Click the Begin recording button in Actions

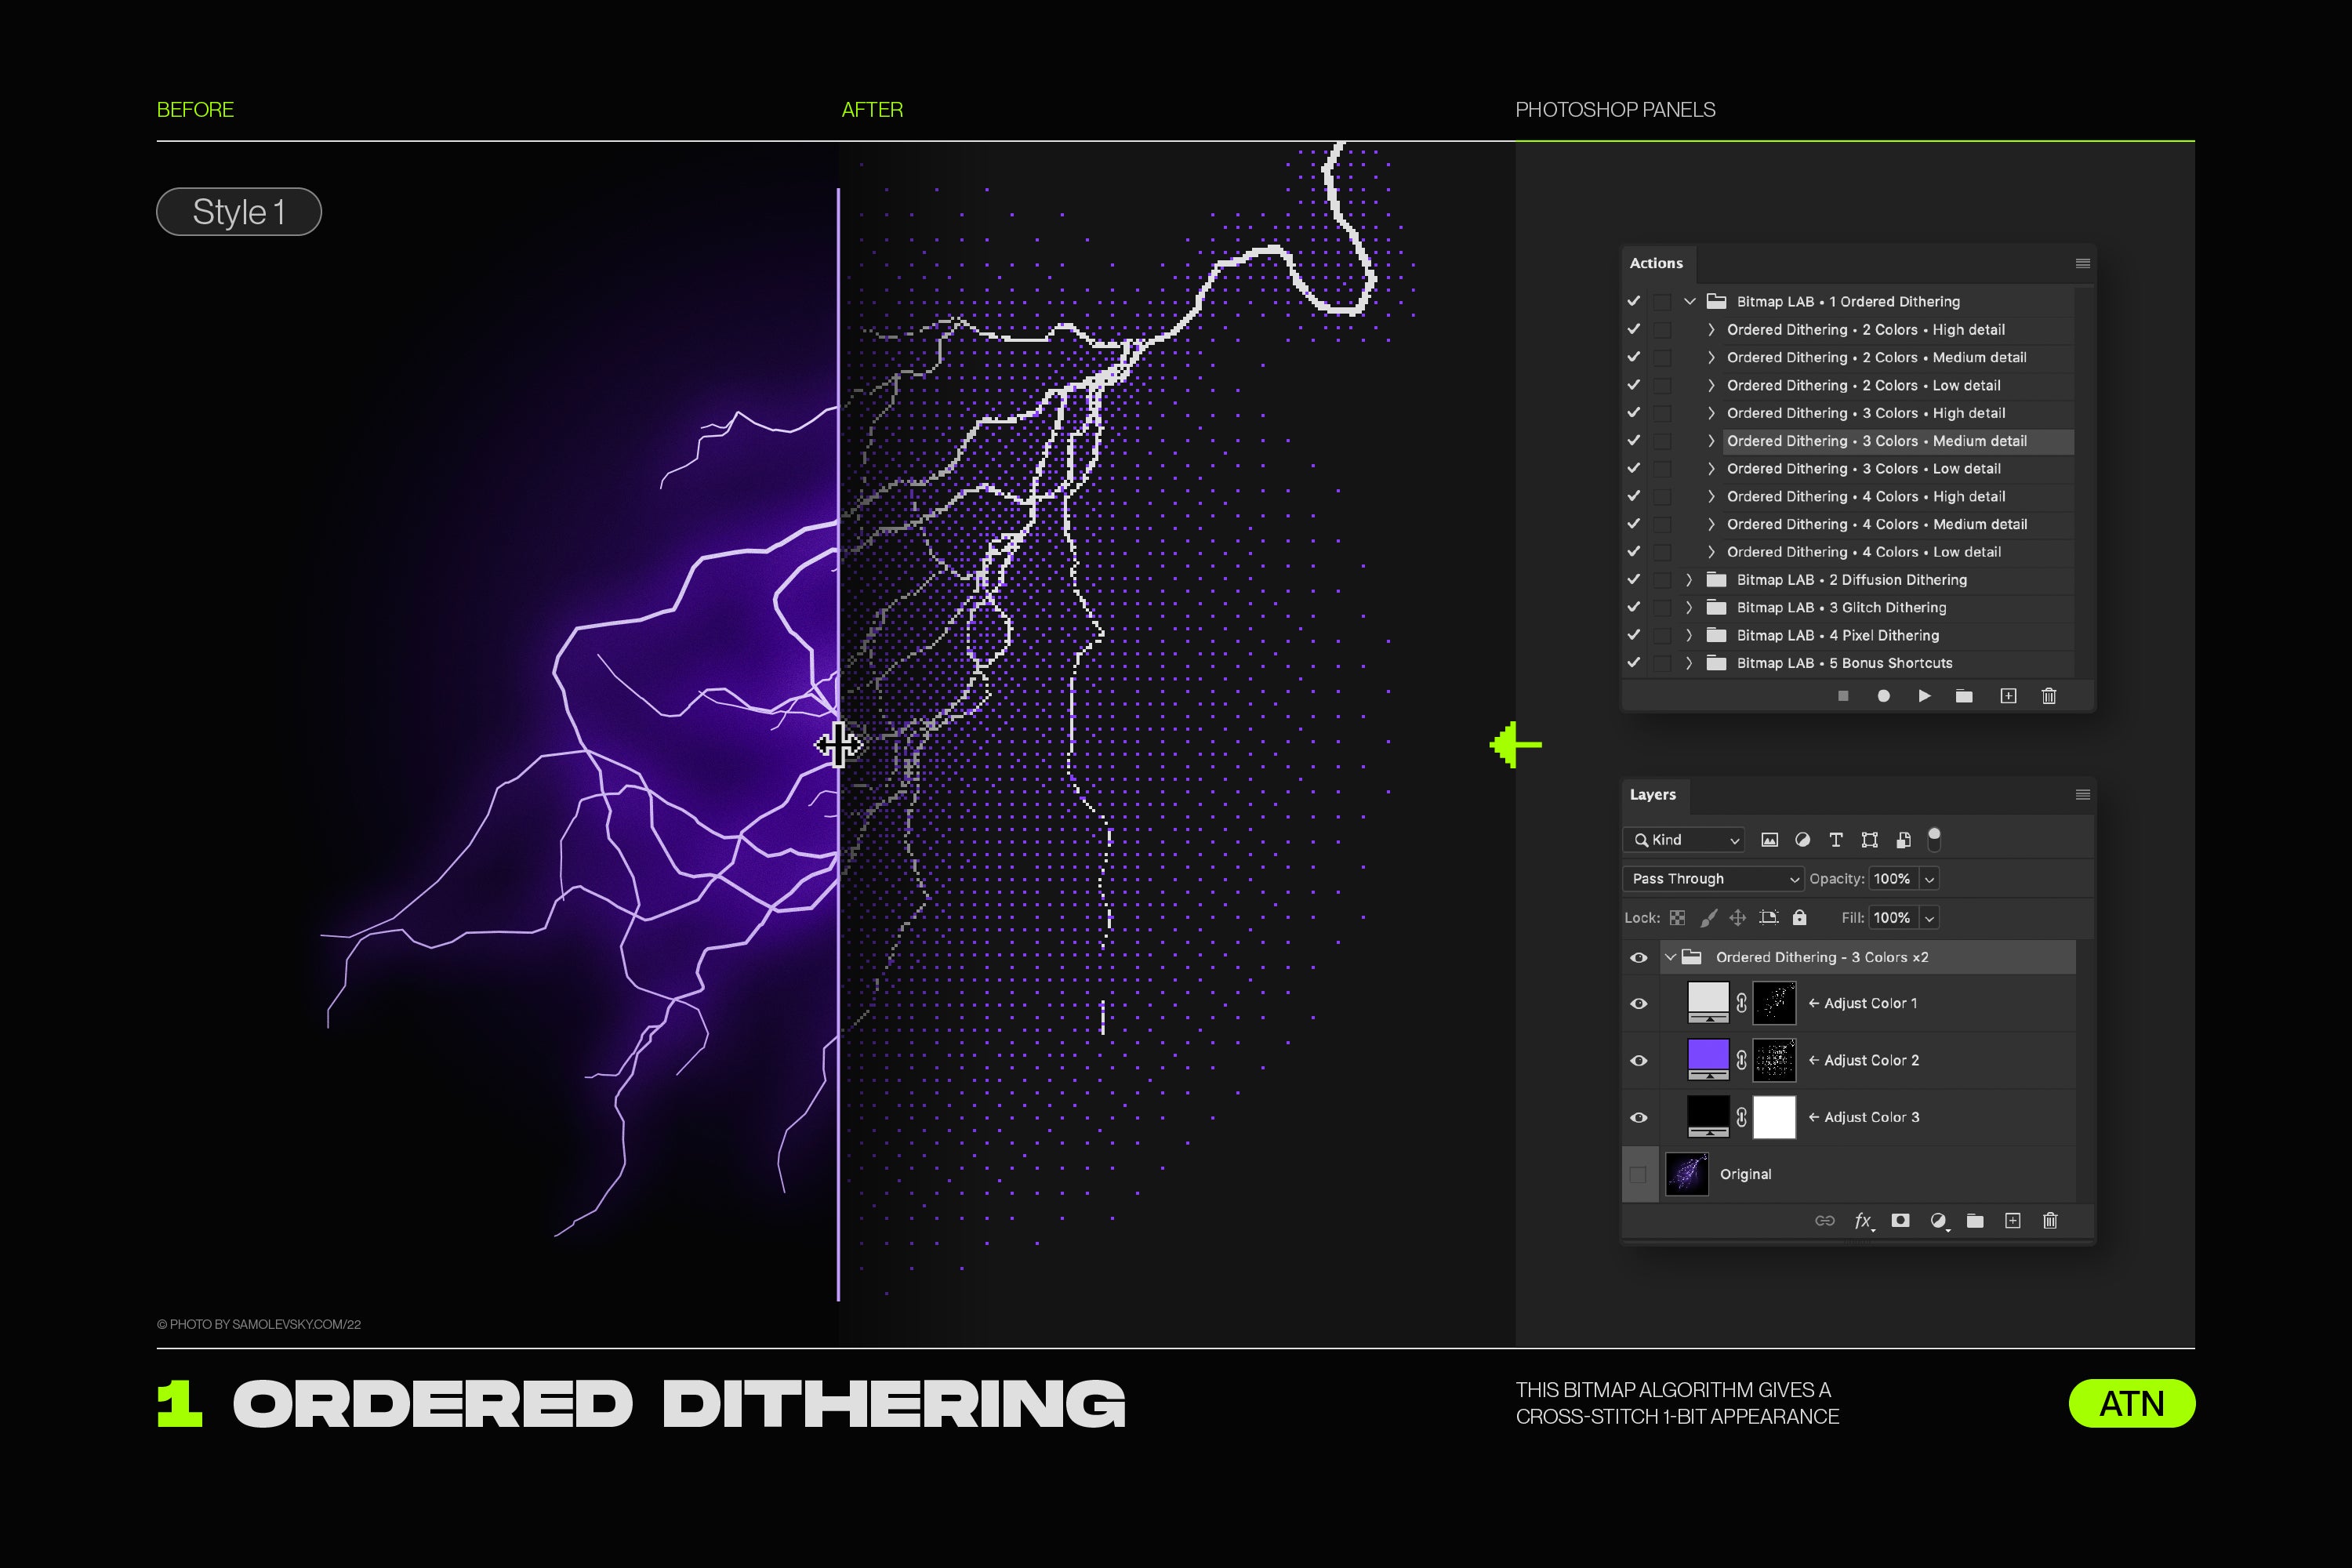click(x=1883, y=696)
